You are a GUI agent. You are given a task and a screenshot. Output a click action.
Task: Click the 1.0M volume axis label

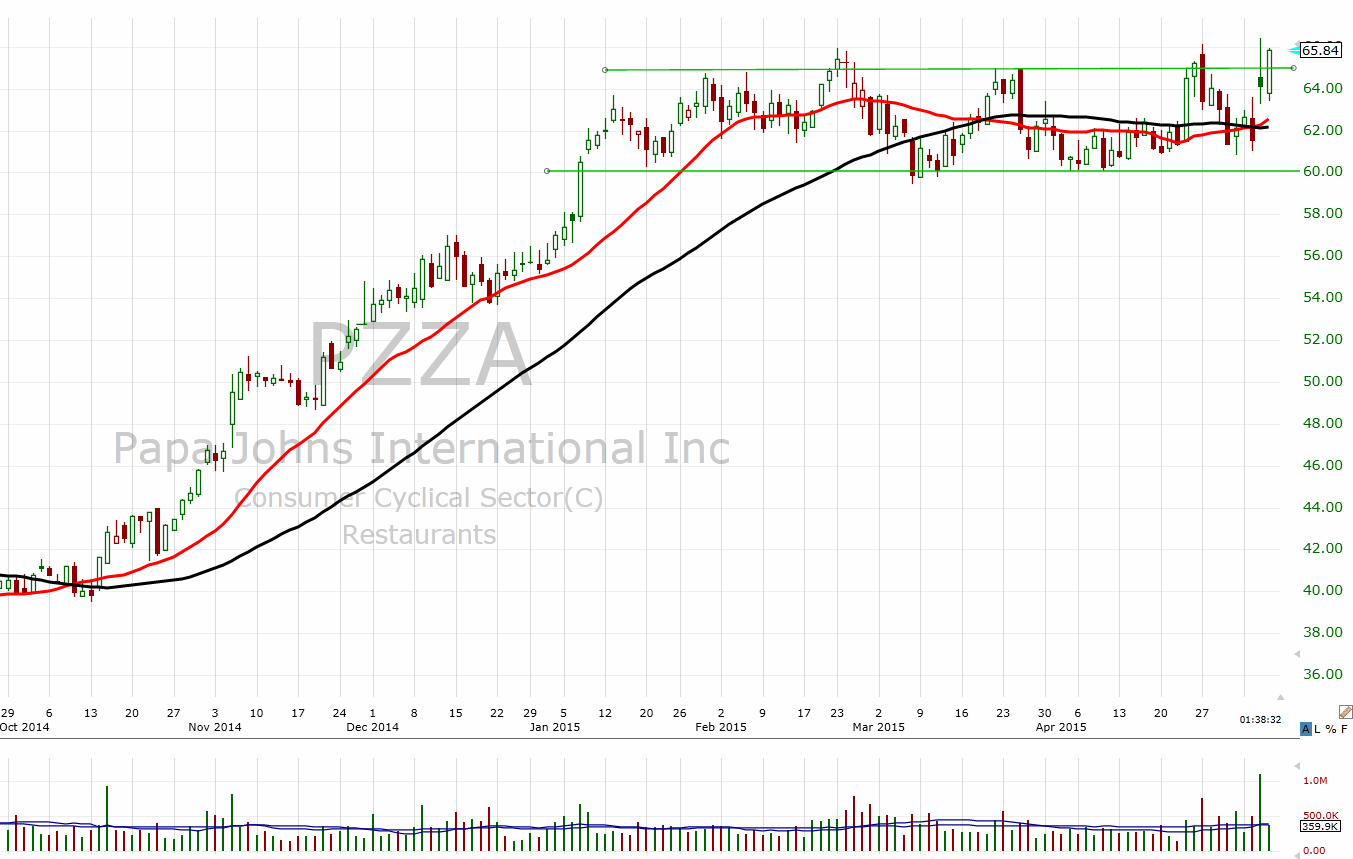tap(1316, 781)
